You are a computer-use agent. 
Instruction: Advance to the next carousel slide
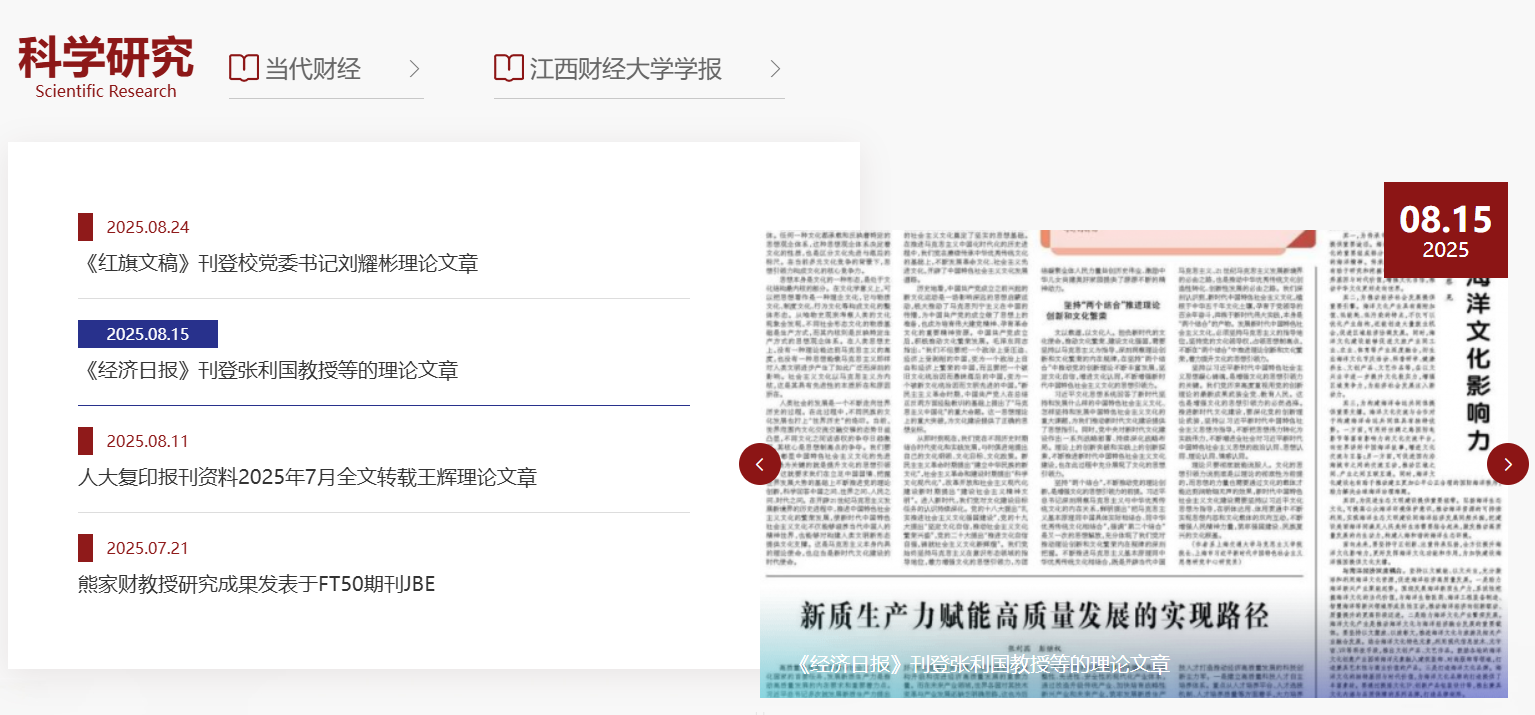1507,464
